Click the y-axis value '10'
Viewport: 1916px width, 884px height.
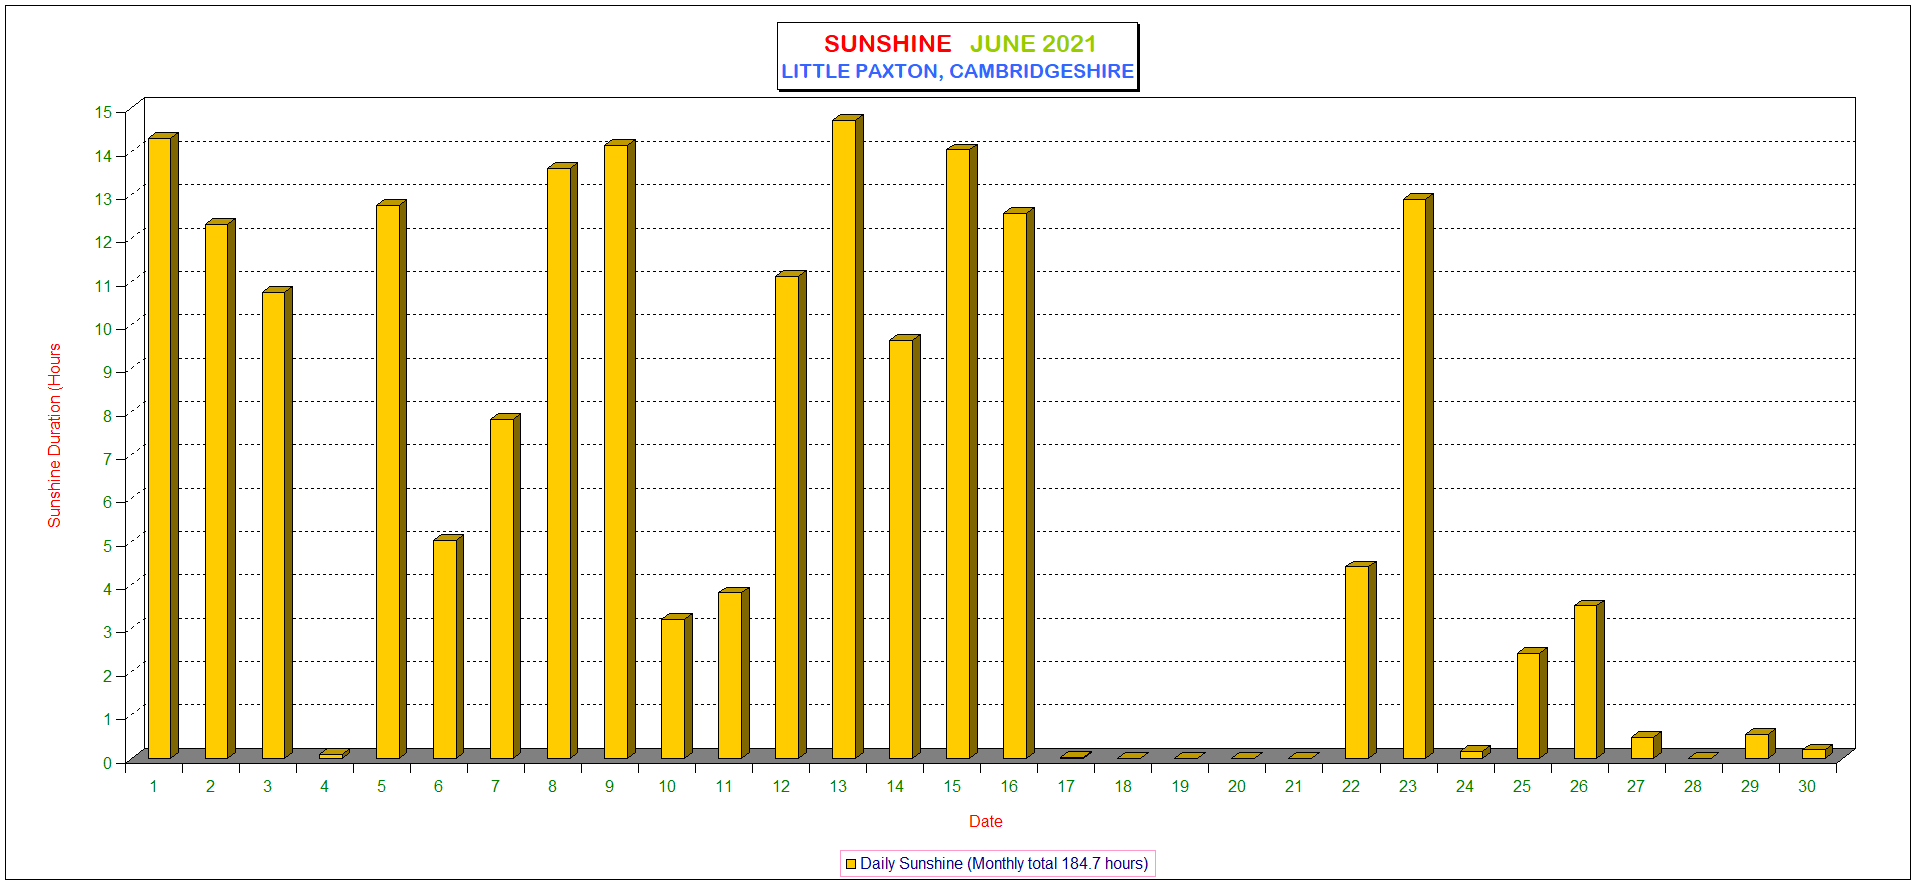coord(104,329)
